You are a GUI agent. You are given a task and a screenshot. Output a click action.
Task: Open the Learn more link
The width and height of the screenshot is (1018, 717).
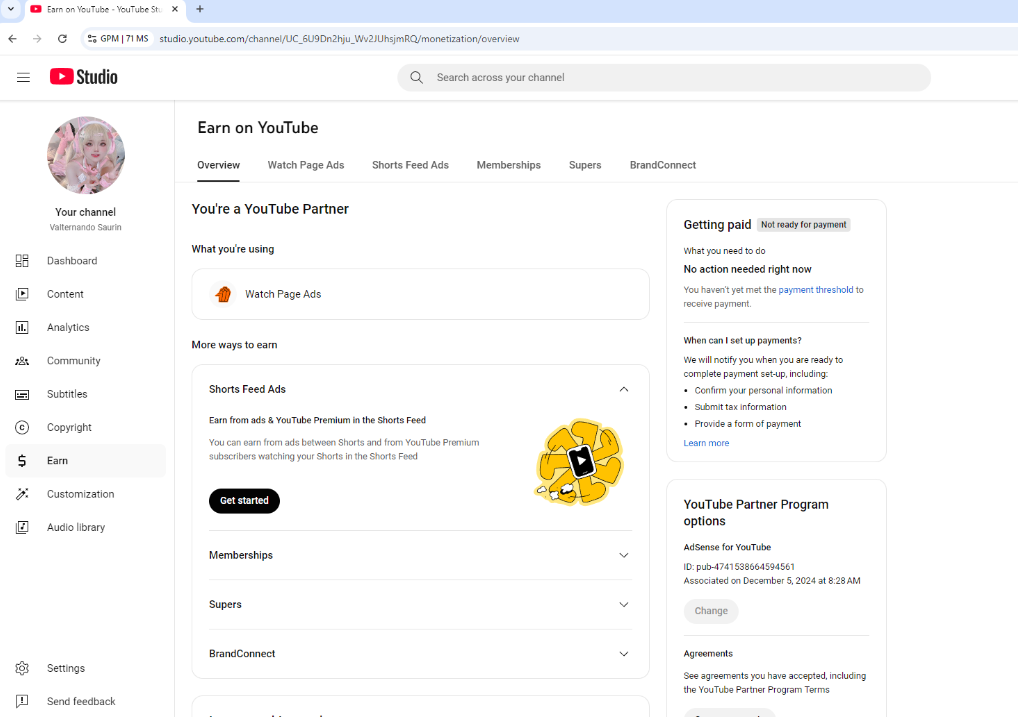(706, 443)
